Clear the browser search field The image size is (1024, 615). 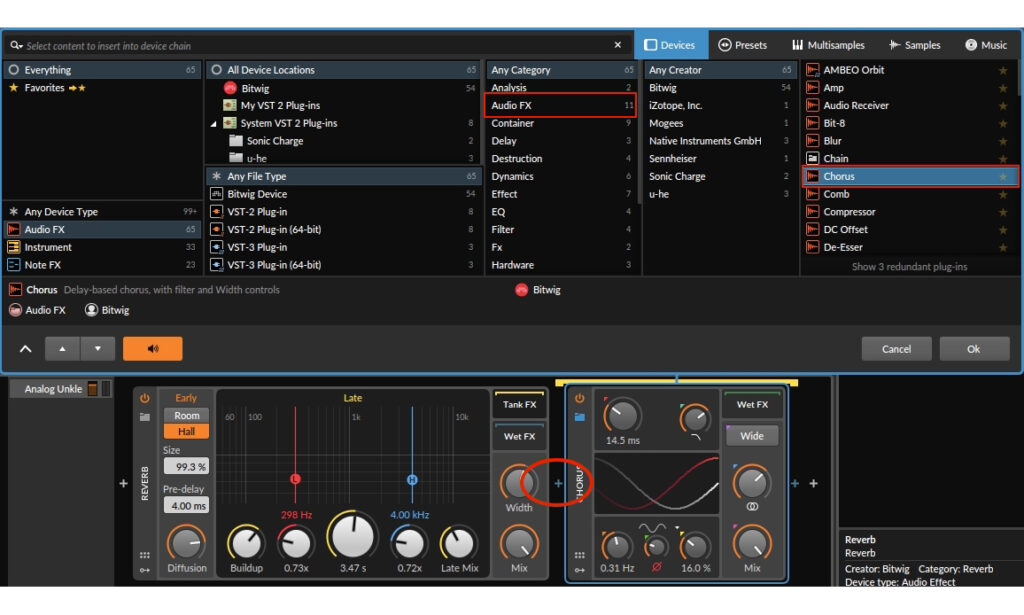(617, 45)
